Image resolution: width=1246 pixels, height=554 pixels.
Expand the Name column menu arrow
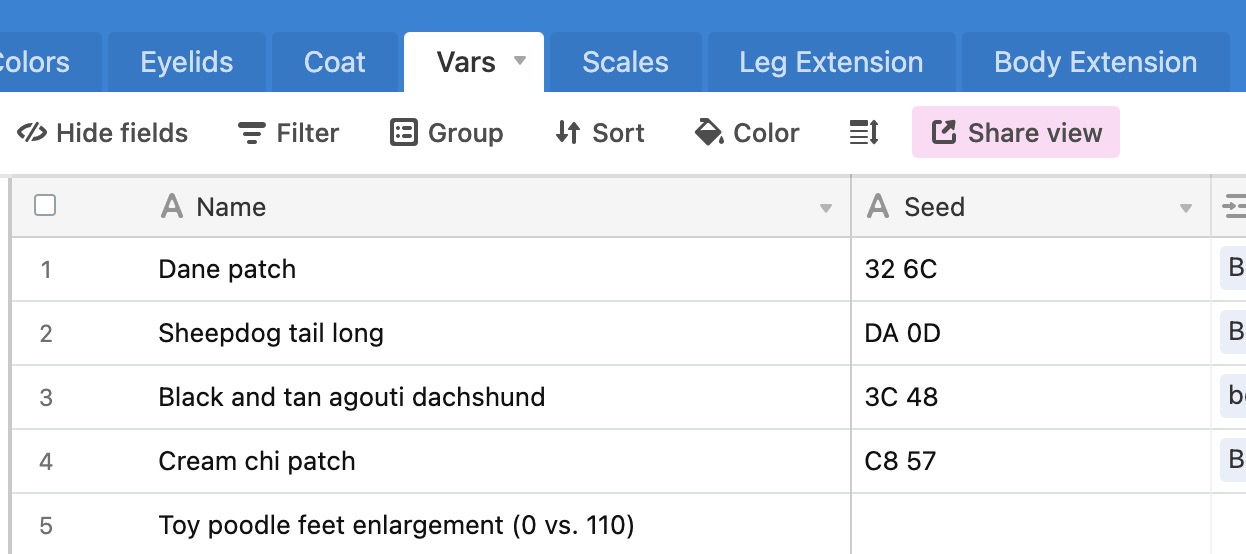tap(826, 208)
